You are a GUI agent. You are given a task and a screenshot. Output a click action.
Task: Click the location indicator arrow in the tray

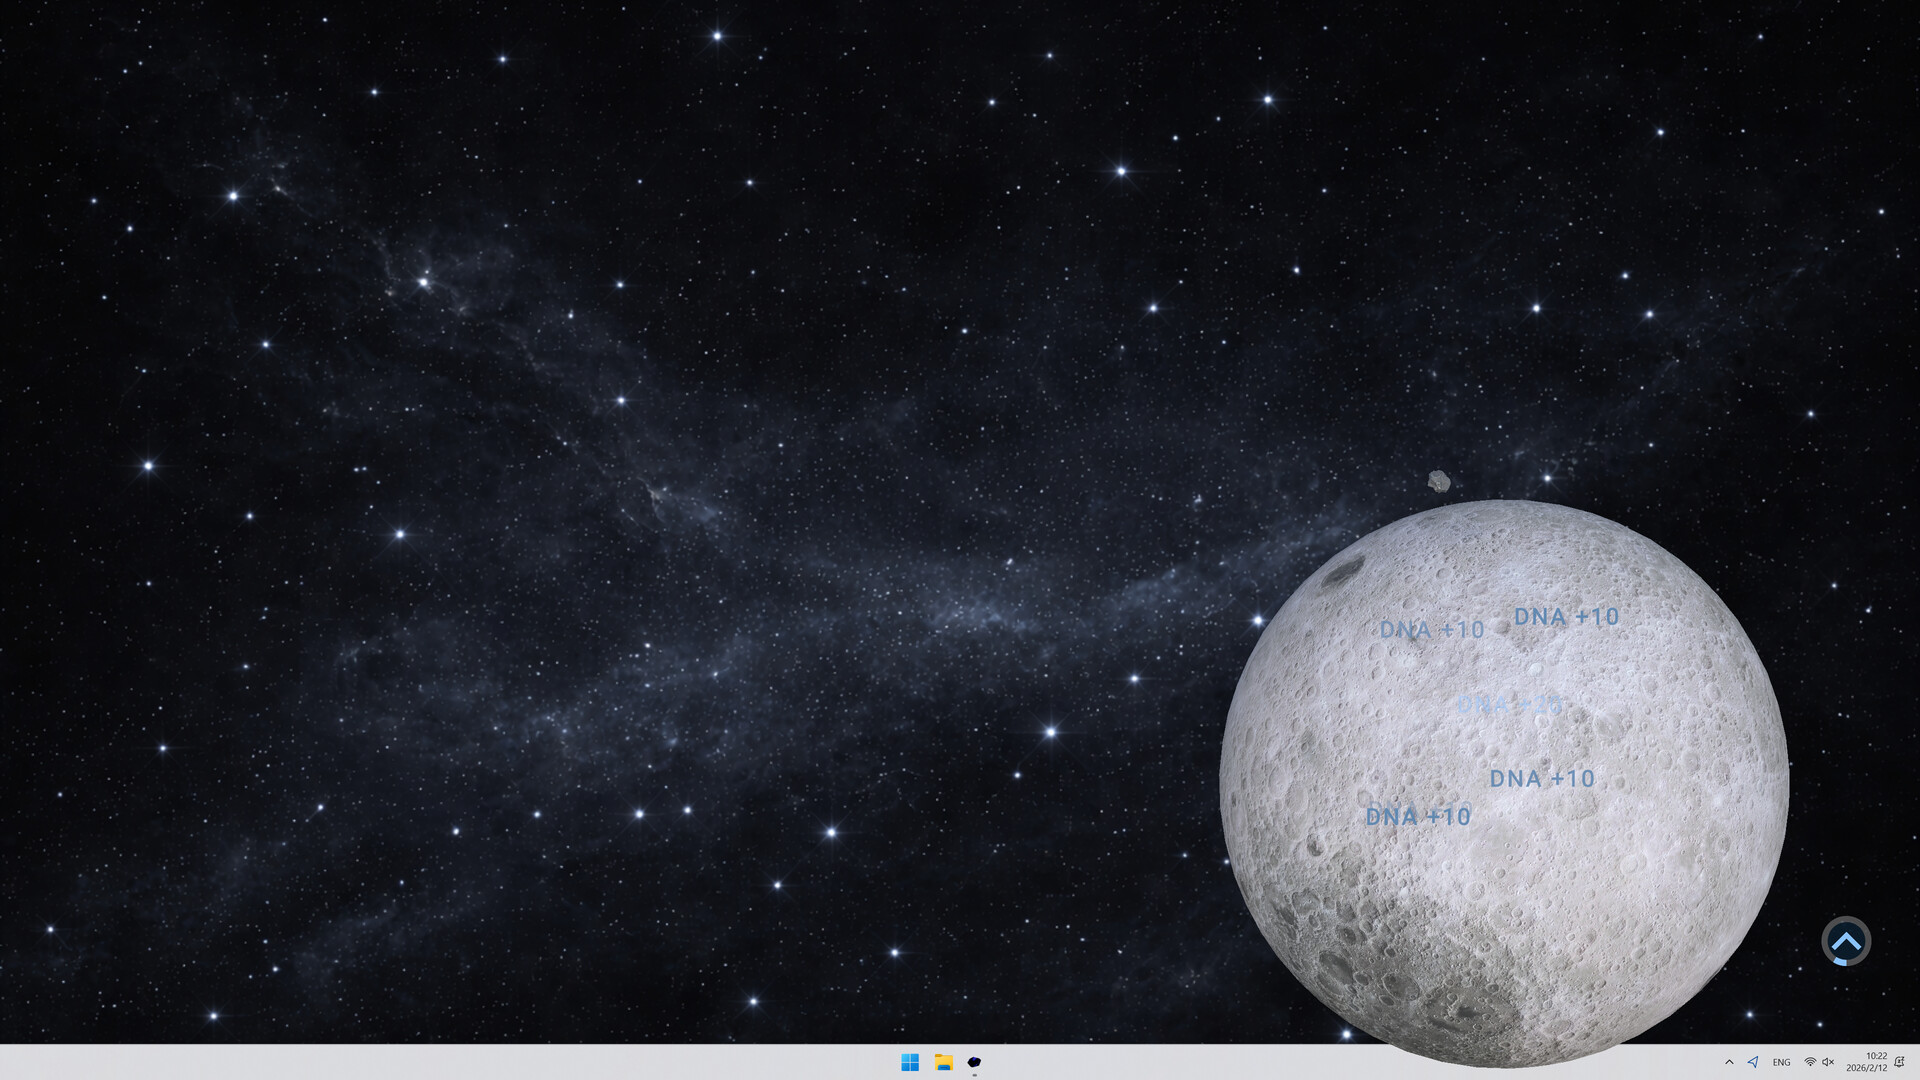point(1754,1062)
